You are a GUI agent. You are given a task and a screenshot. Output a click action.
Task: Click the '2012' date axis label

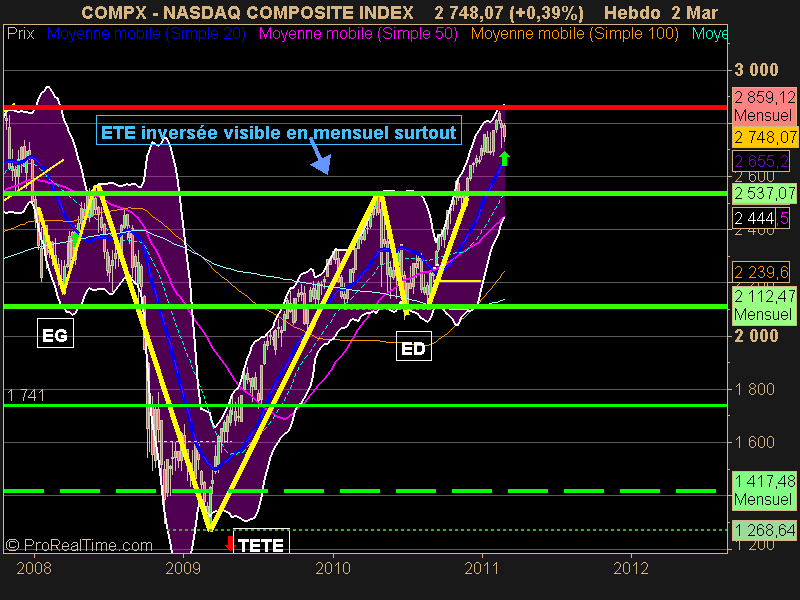[x=631, y=568]
